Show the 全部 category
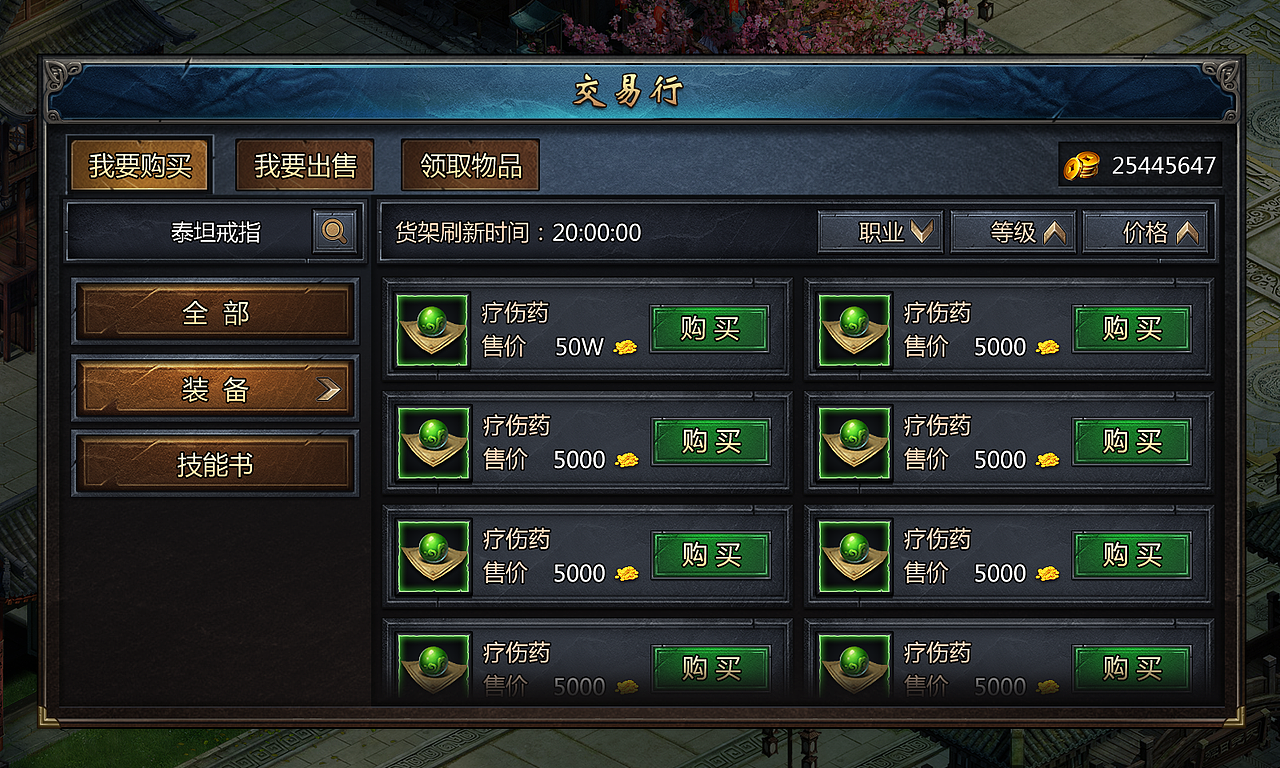The width and height of the screenshot is (1280, 768). click(x=215, y=313)
